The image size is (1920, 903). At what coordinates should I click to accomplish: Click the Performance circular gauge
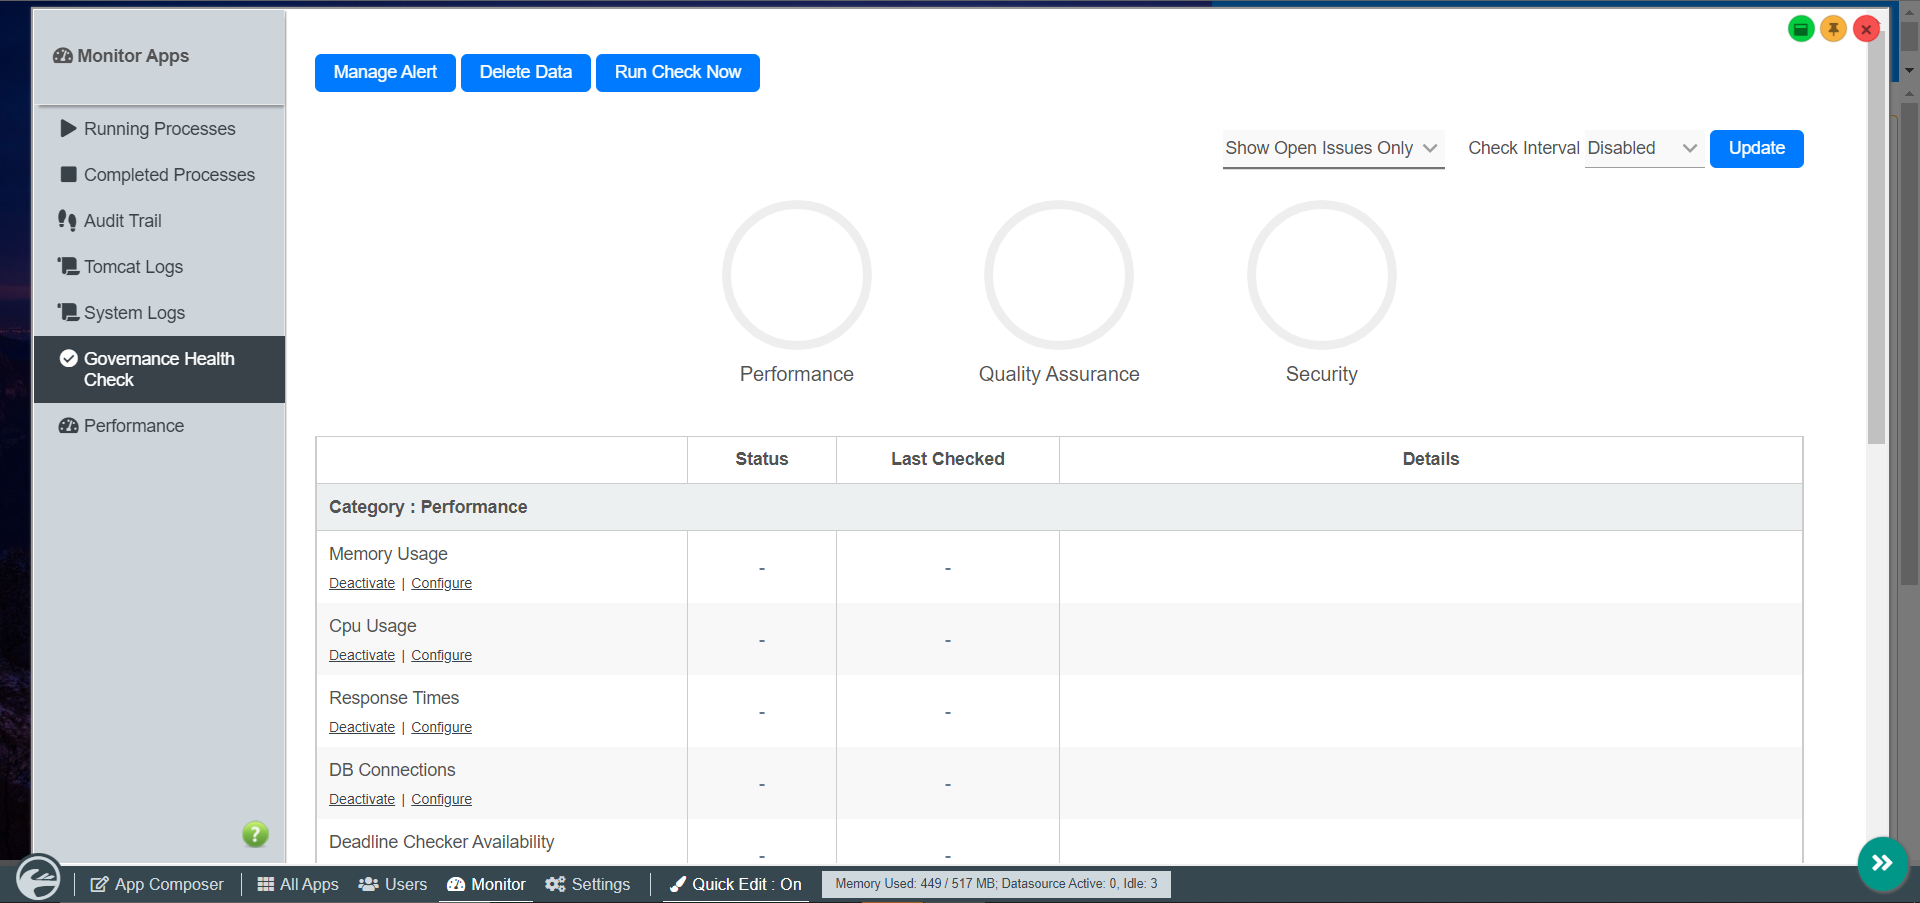[x=796, y=275]
